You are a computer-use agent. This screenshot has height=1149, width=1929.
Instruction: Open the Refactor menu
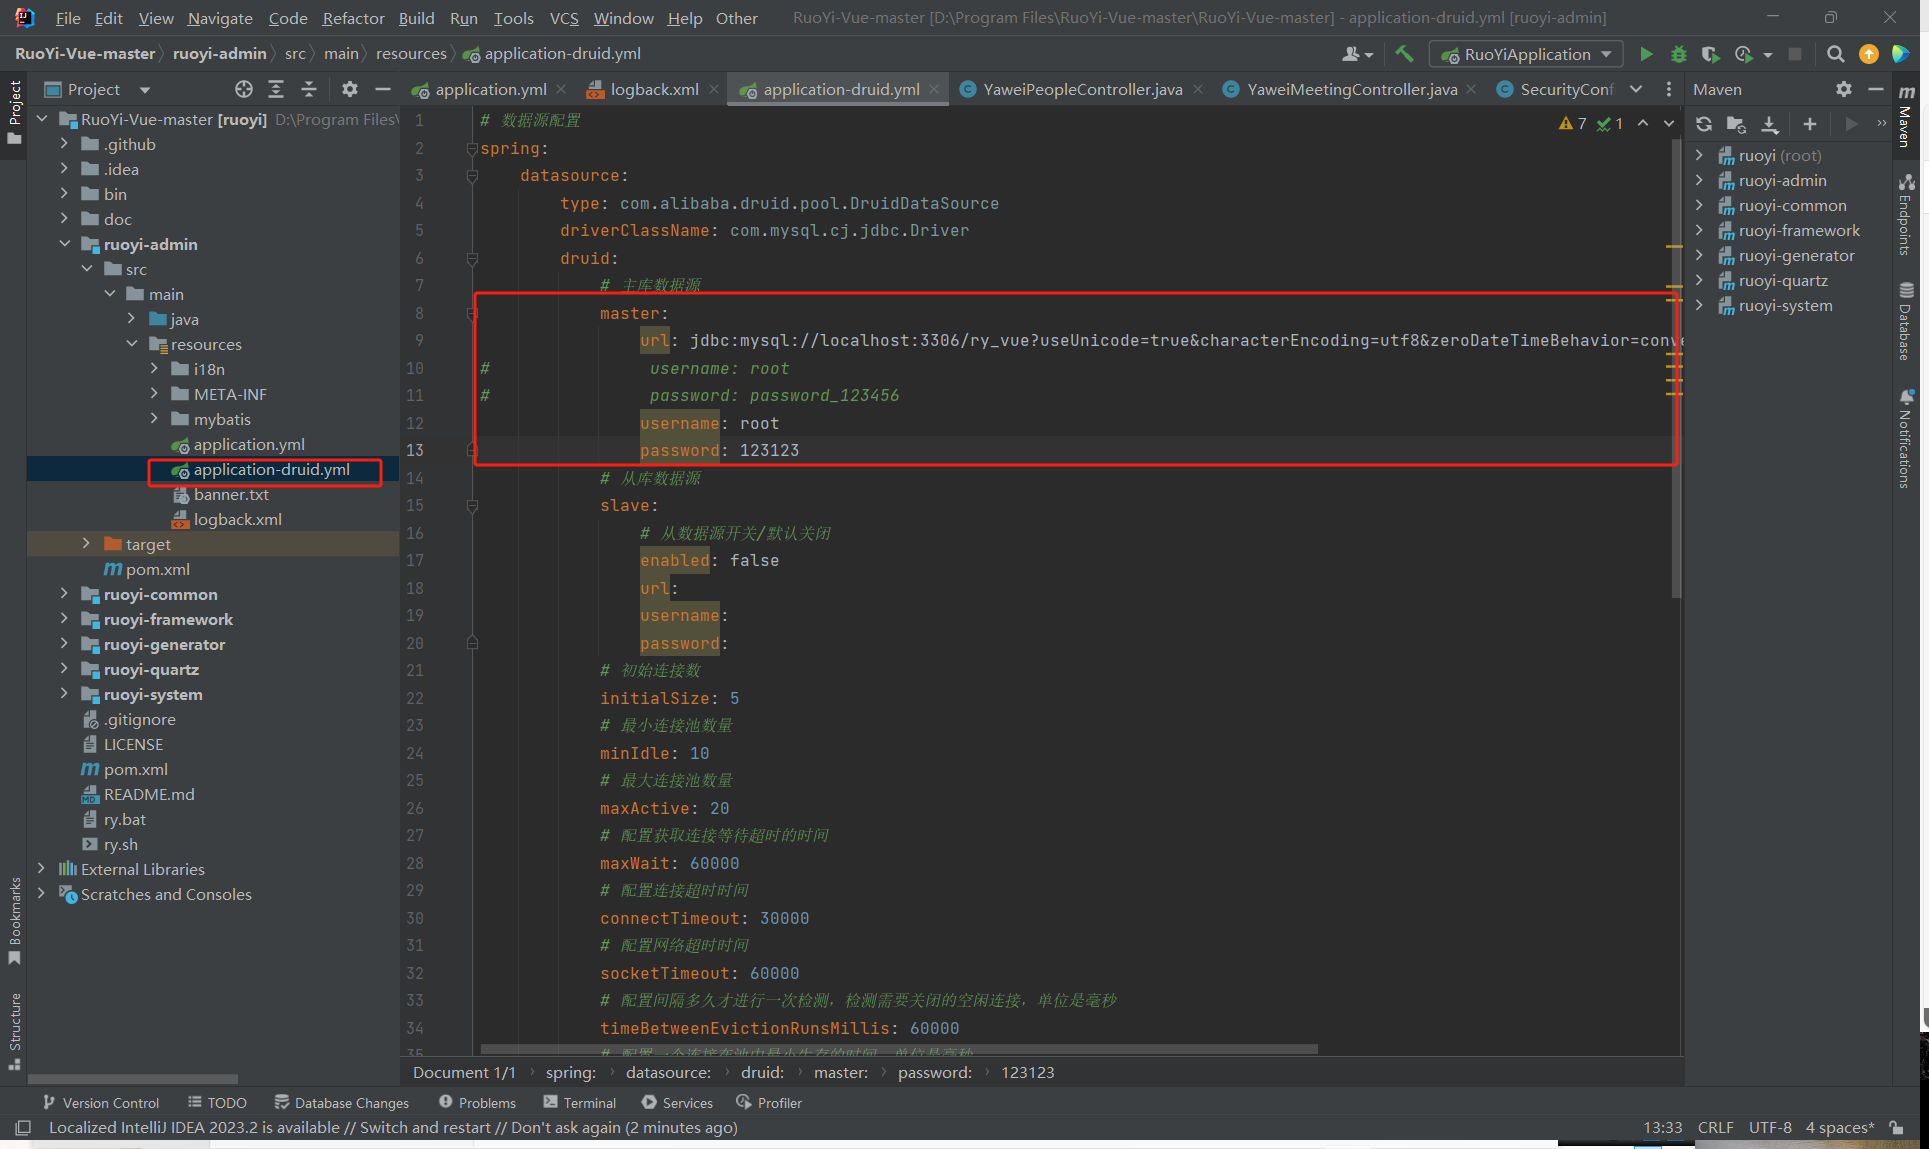353,18
